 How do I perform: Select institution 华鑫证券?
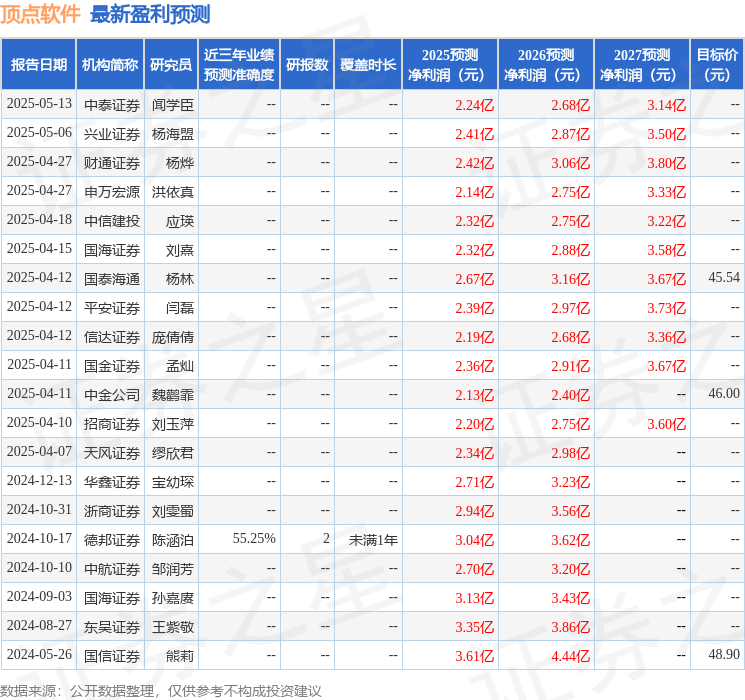tap(112, 482)
